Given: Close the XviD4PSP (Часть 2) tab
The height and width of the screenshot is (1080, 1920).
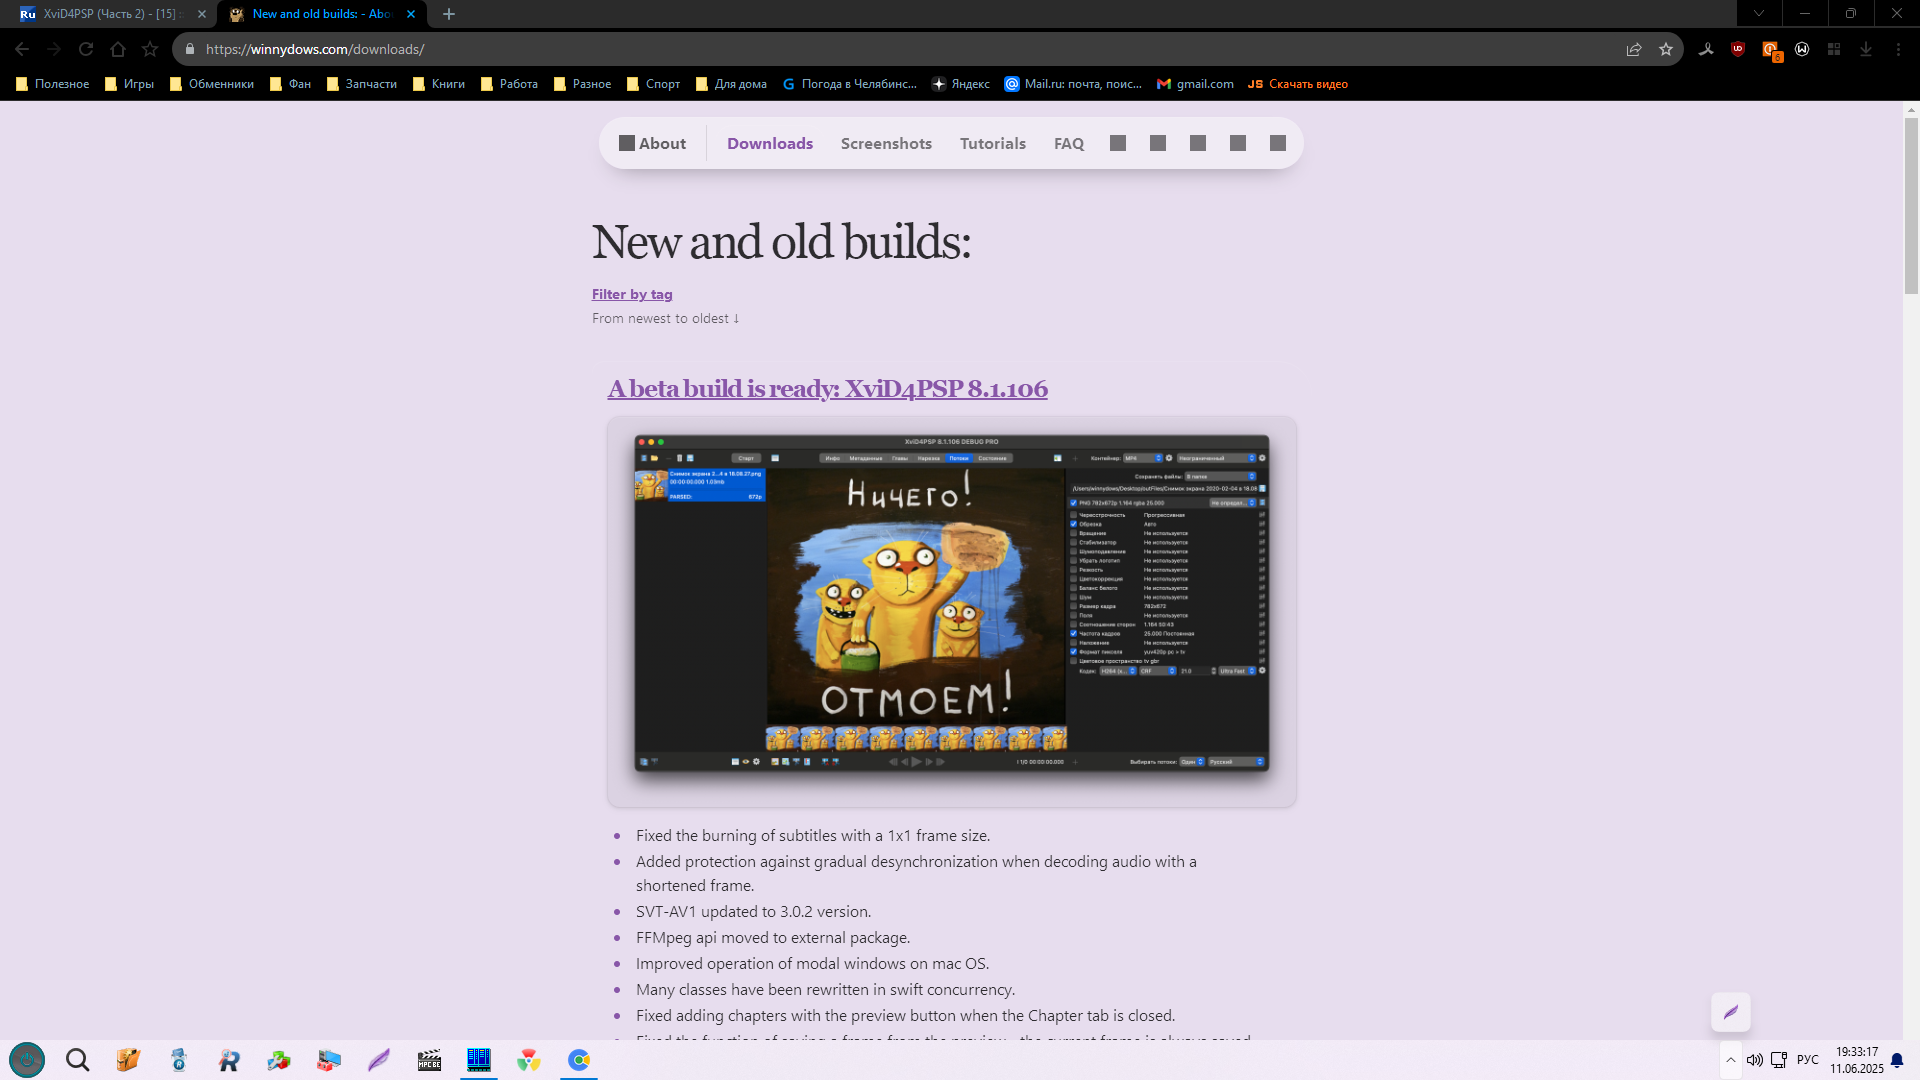Looking at the screenshot, I should (x=202, y=14).
